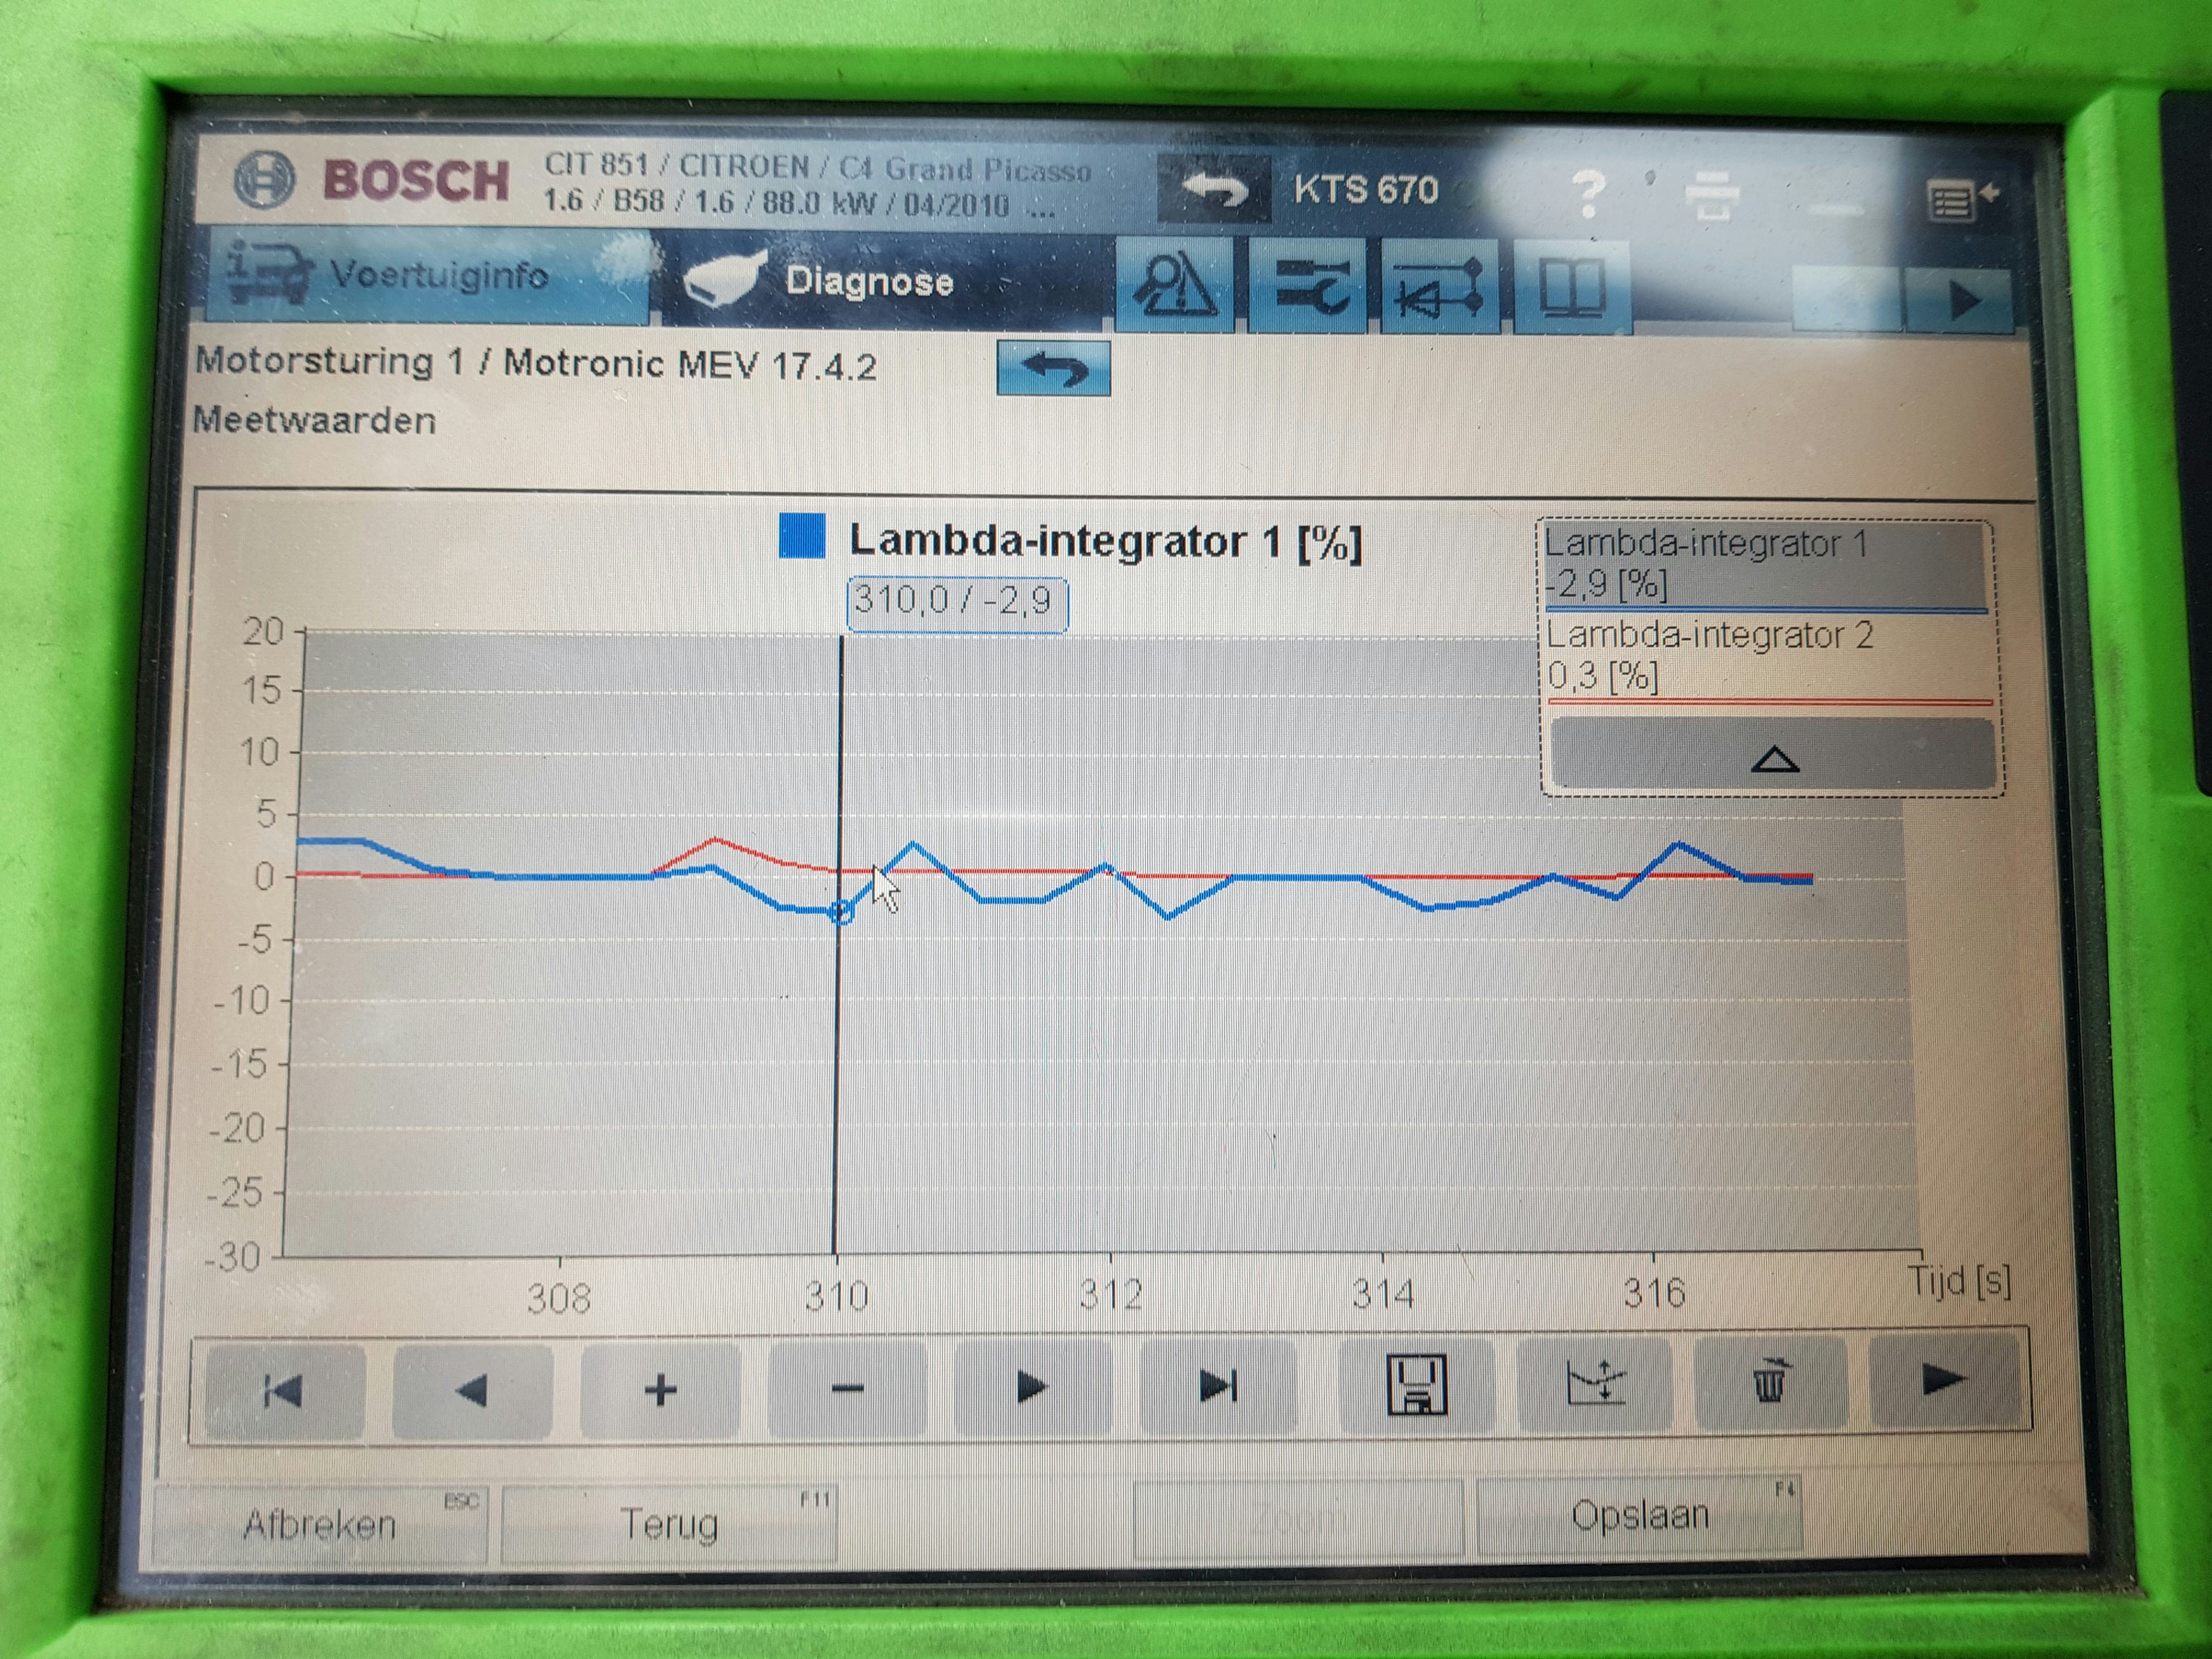
Task: Zoom in with the plus button
Action: pyautogui.click(x=660, y=1390)
